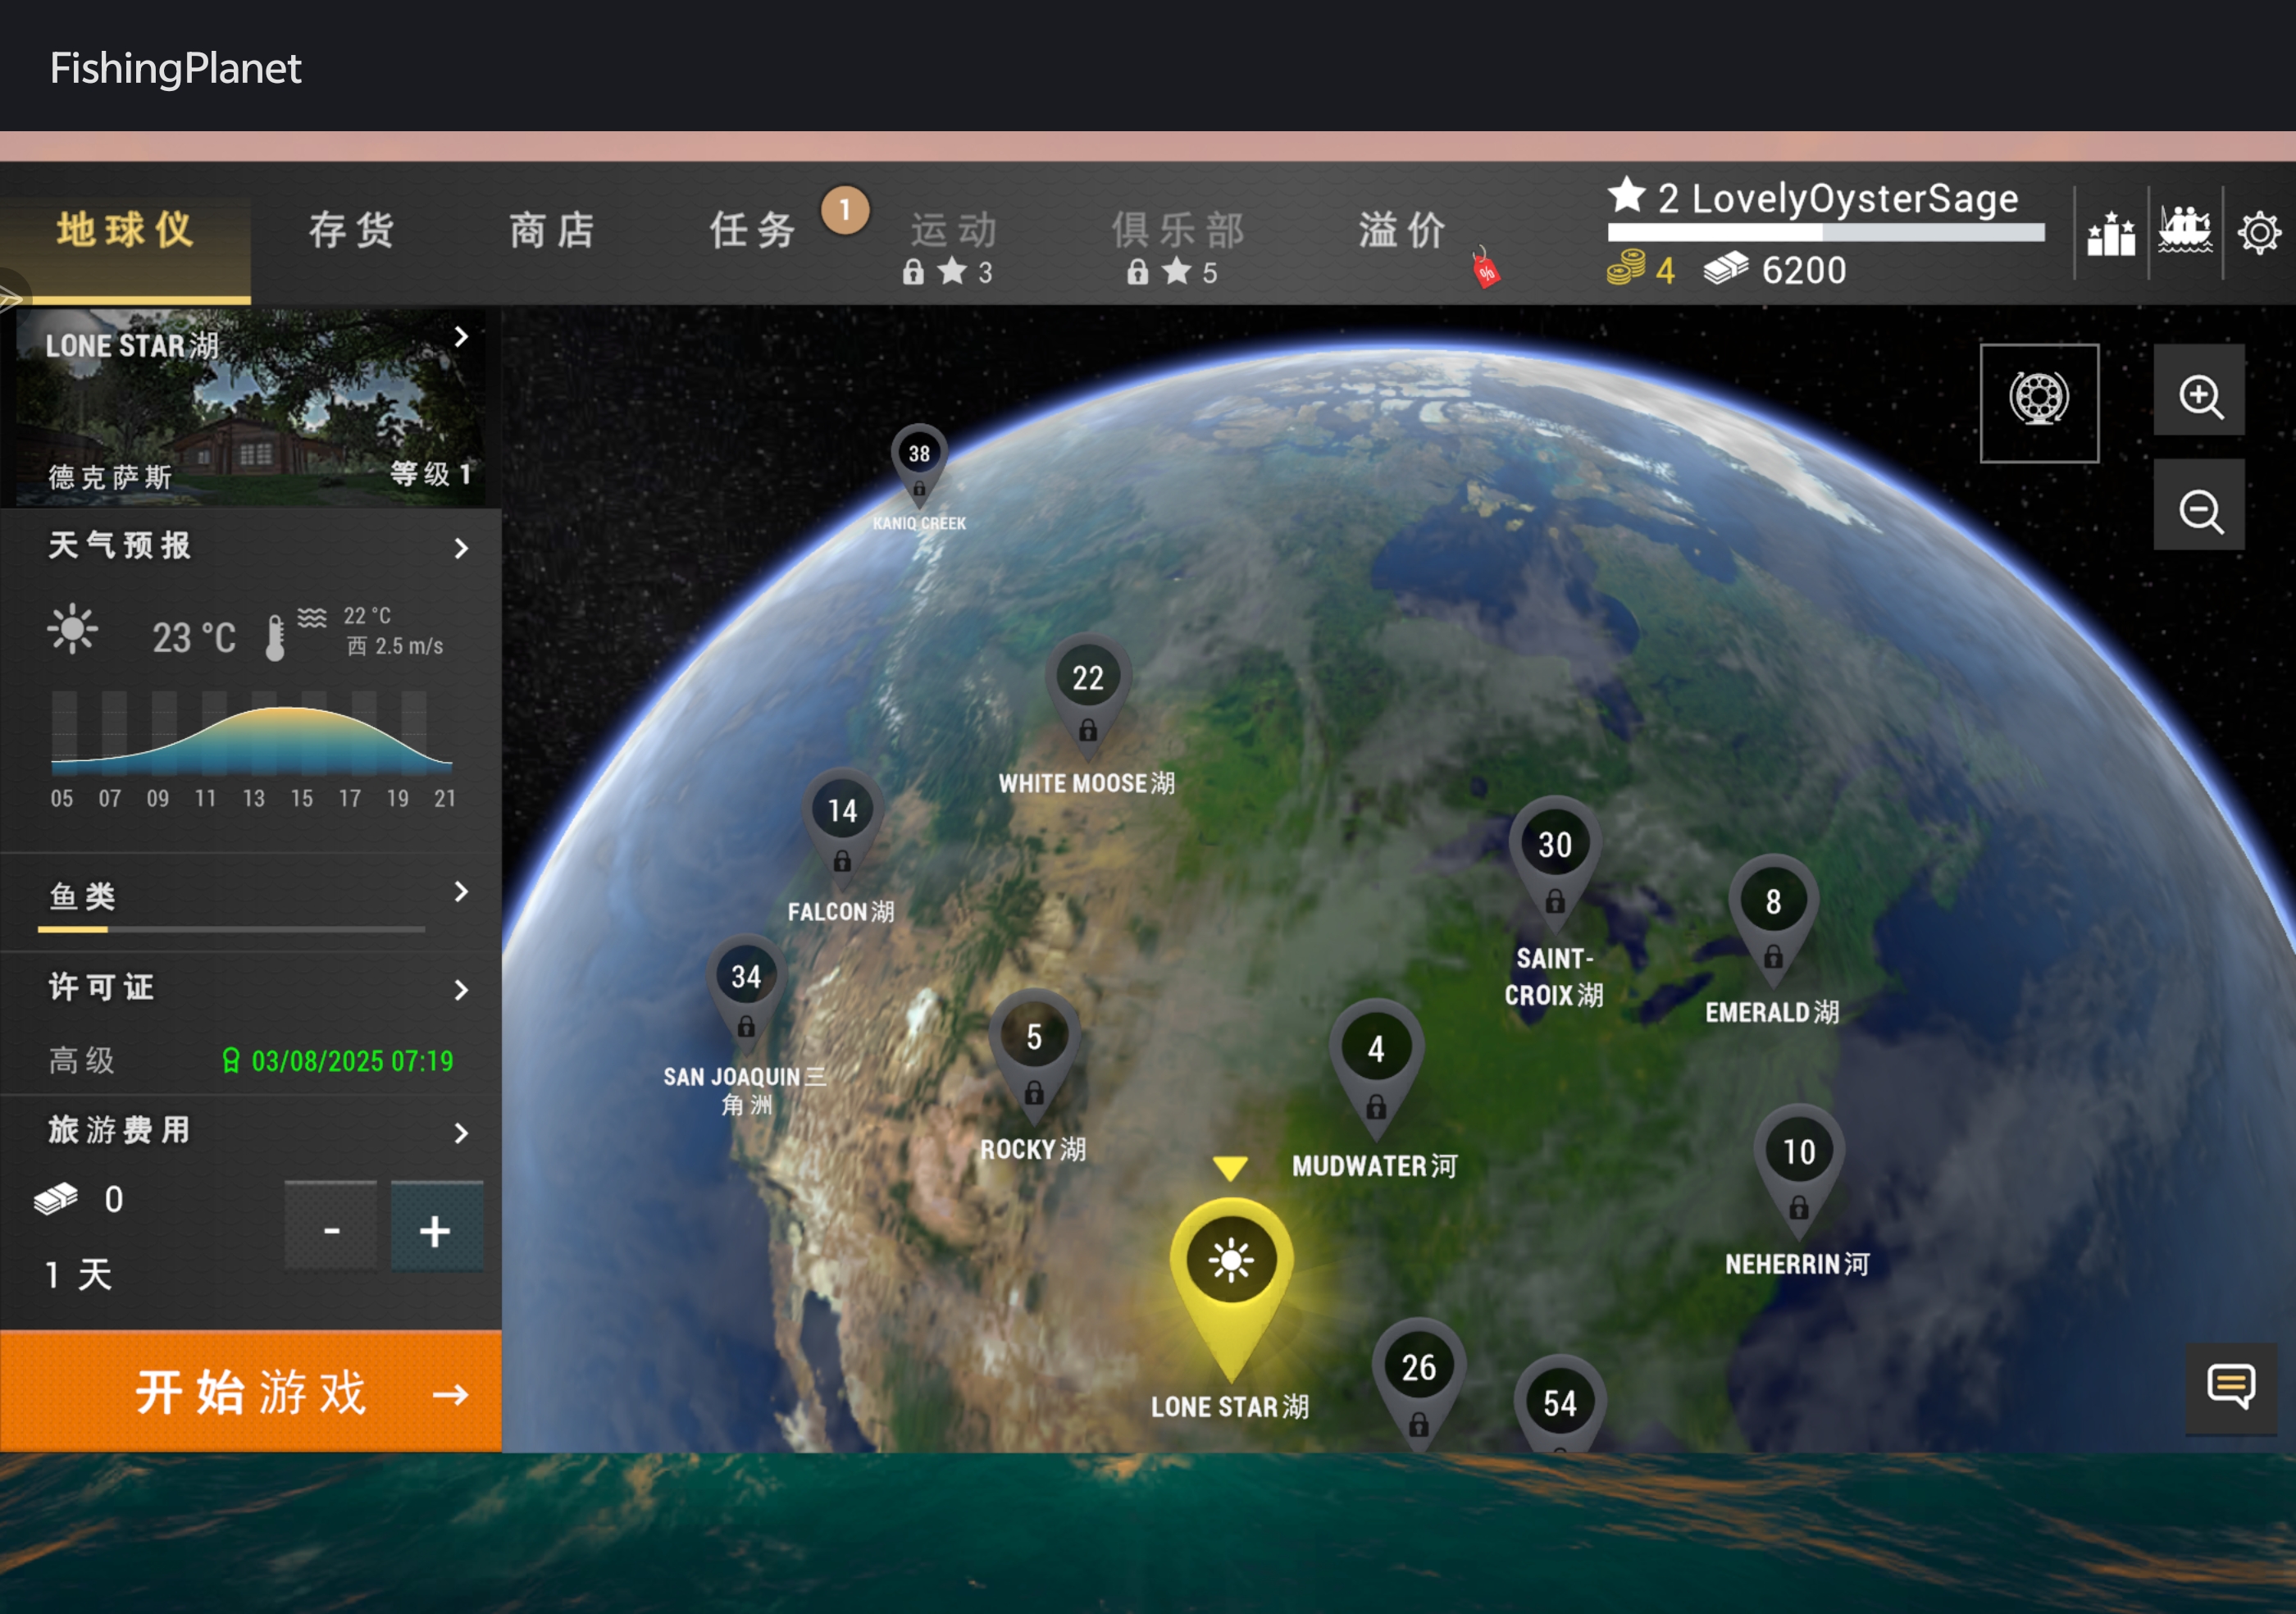Open the chat message icon
The height and width of the screenshot is (1614, 2296).
[x=2231, y=1389]
